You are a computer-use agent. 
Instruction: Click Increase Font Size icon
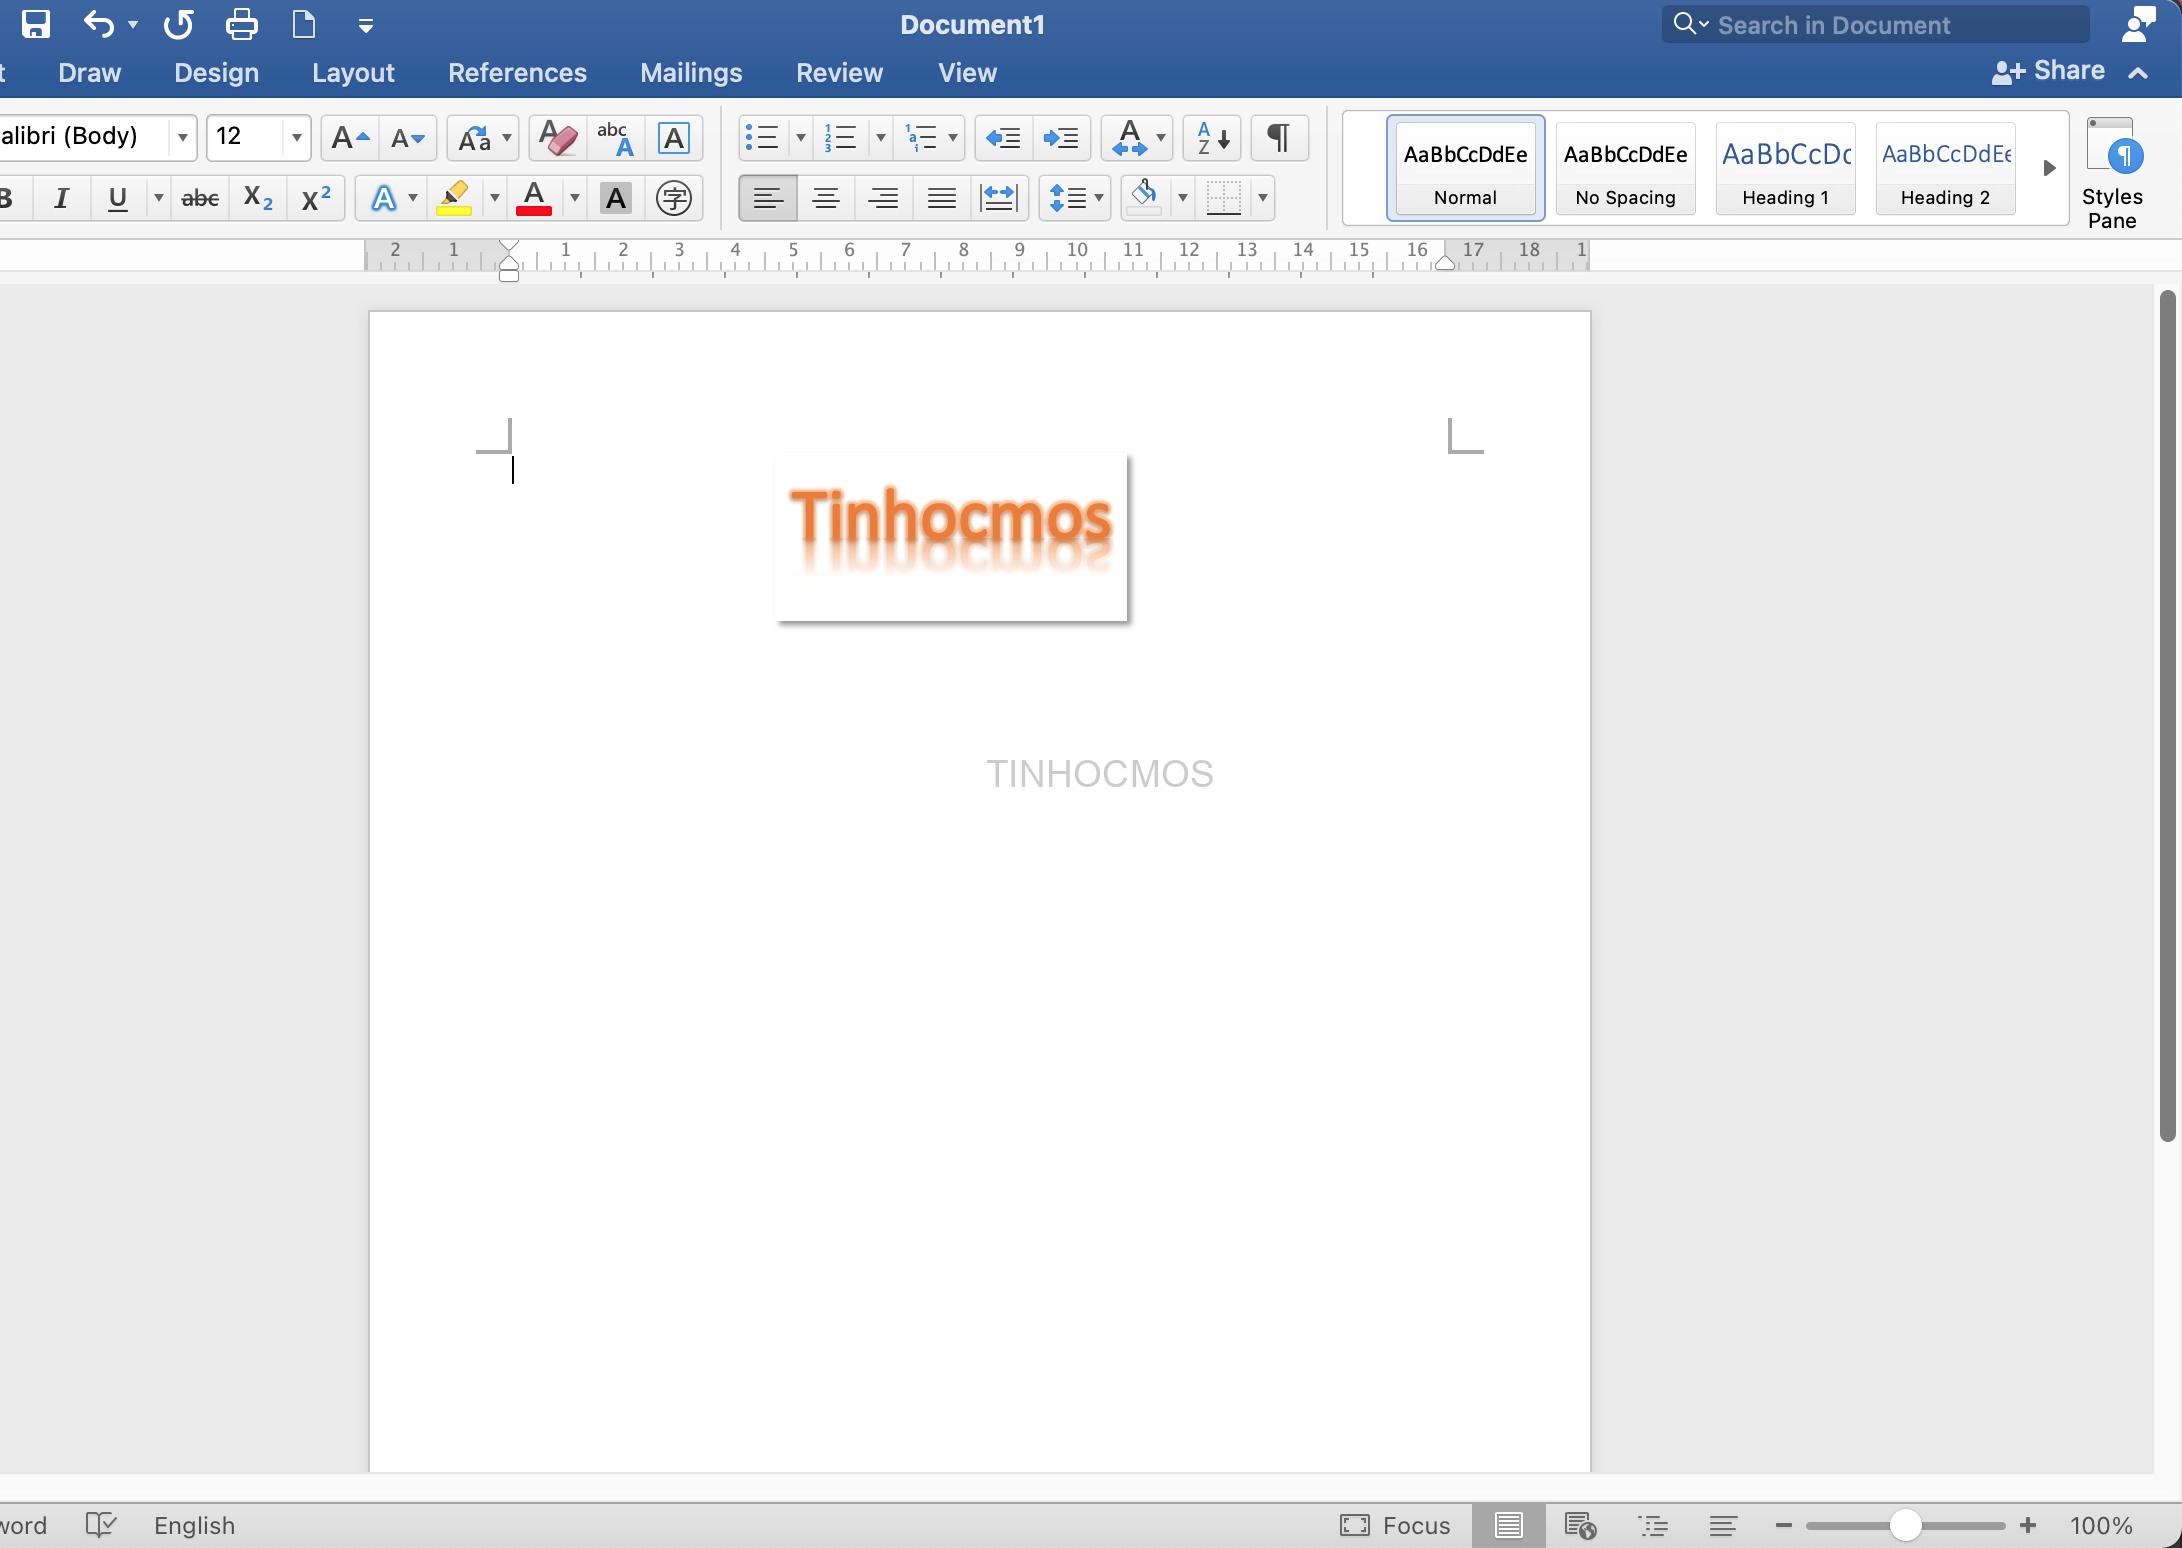tap(350, 138)
